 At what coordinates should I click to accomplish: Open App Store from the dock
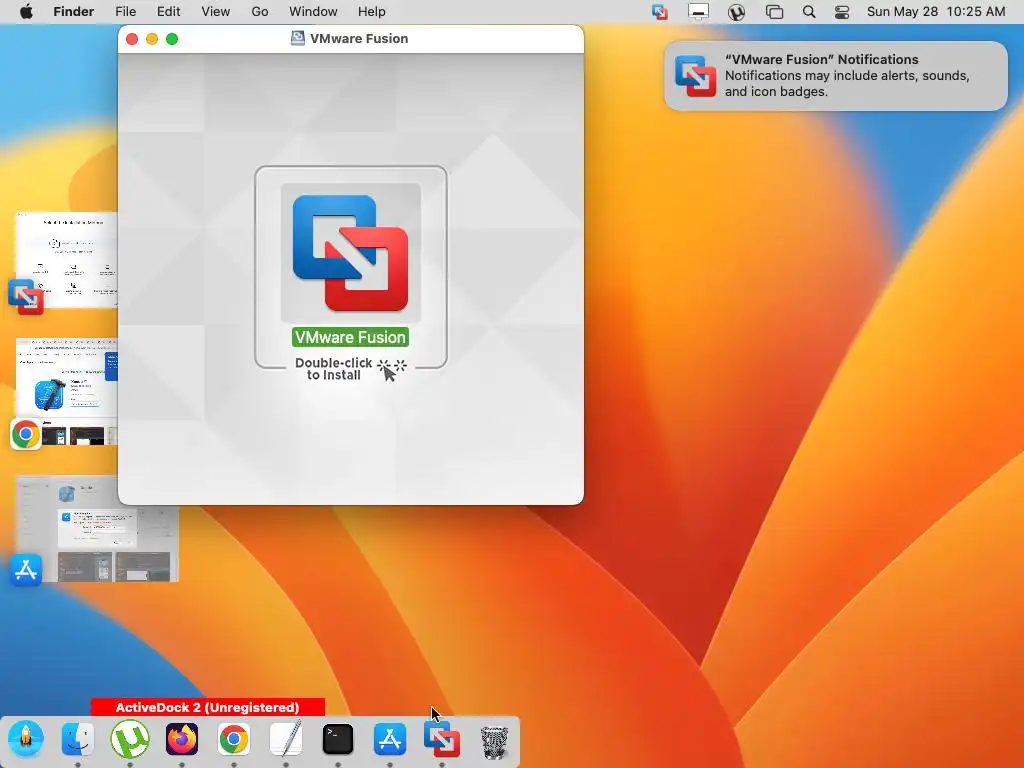click(390, 739)
